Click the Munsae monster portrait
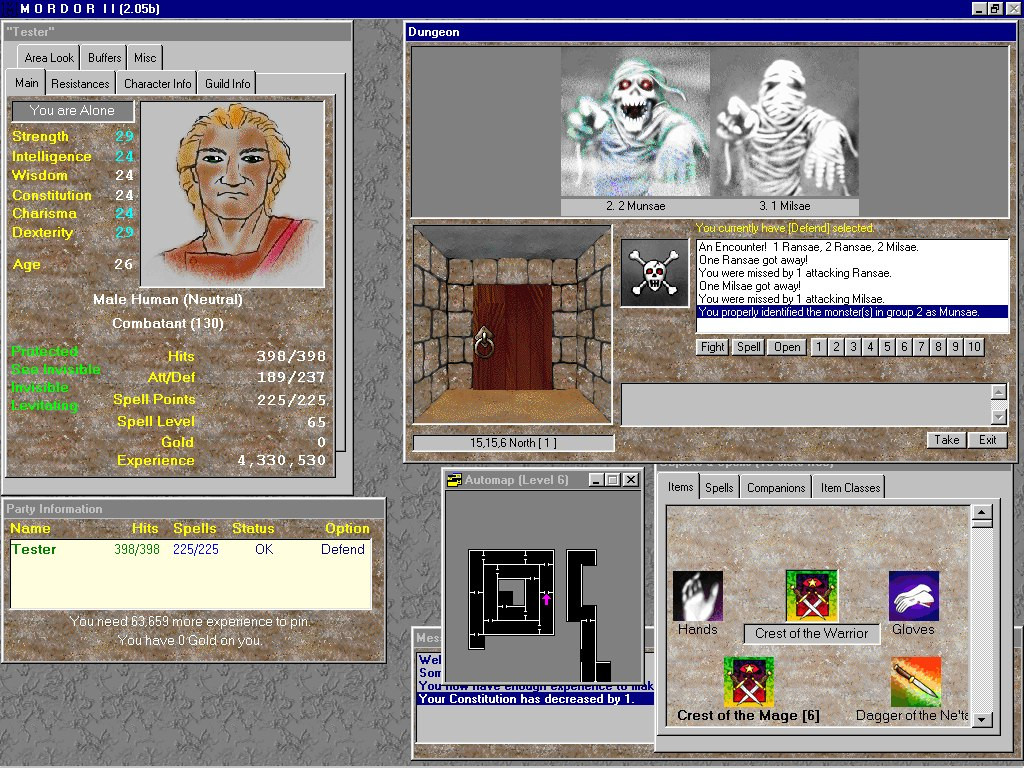 click(x=635, y=122)
